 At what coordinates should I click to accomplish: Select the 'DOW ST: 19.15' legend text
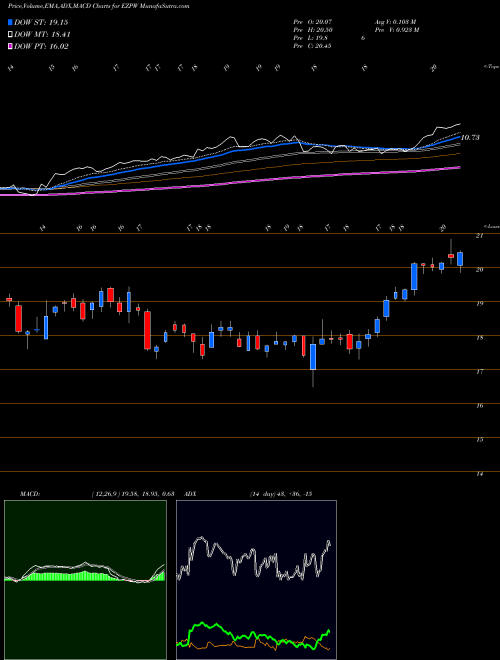pos(41,22)
